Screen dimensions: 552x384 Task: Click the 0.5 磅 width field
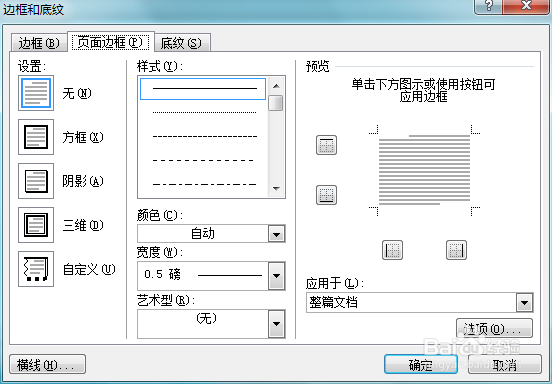(x=203, y=276)
